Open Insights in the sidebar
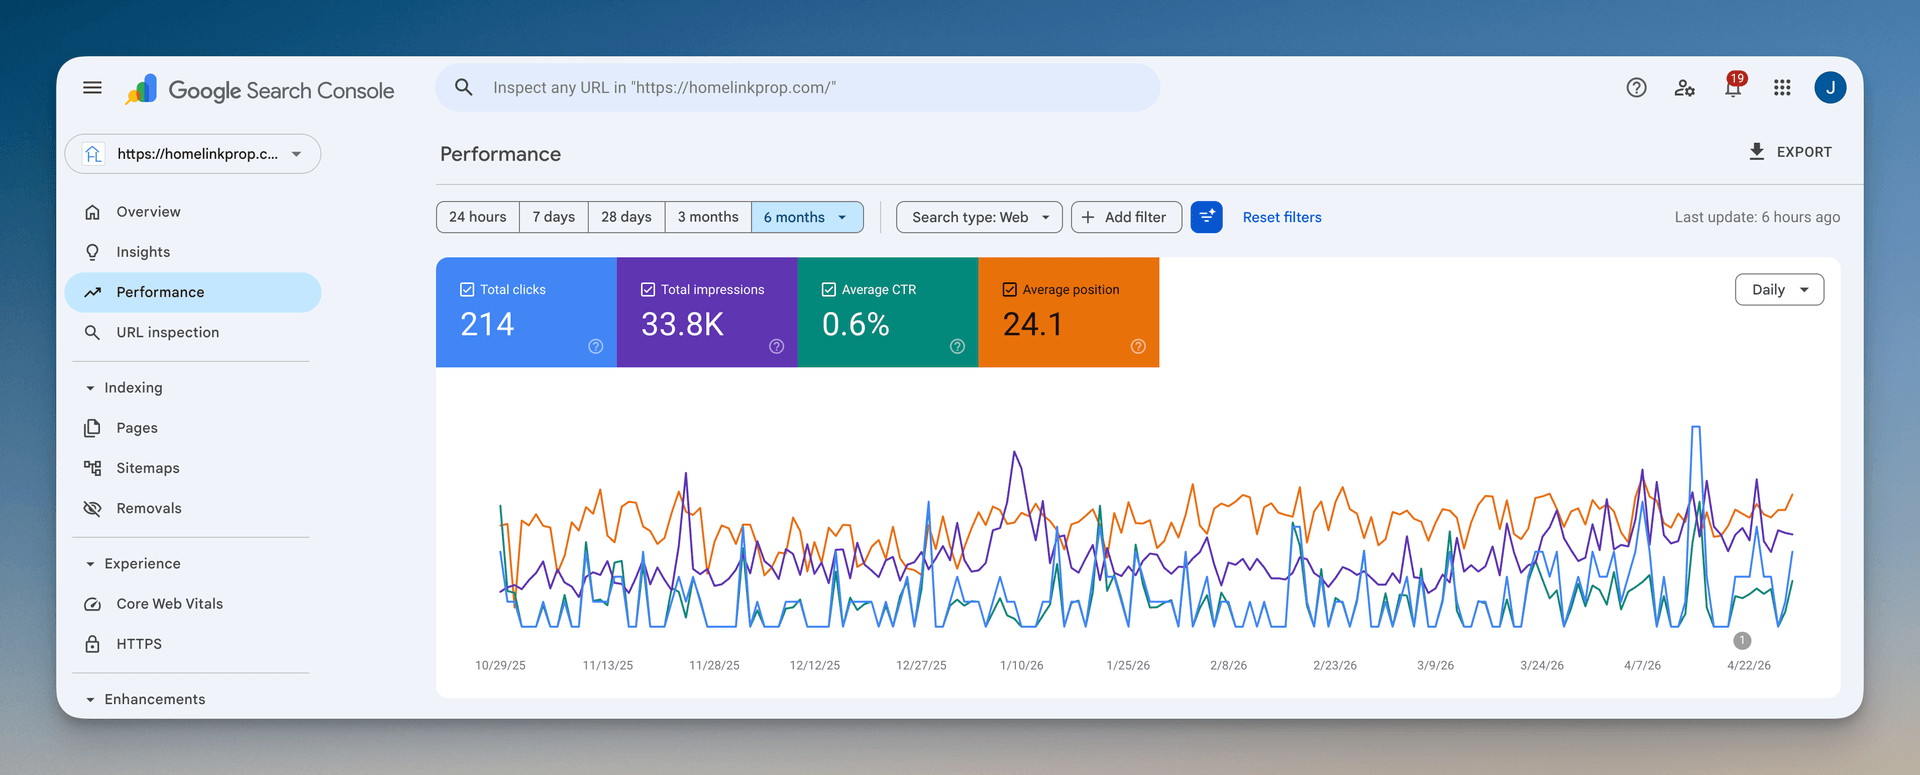The image size is (1920, 775). [193, 252]
